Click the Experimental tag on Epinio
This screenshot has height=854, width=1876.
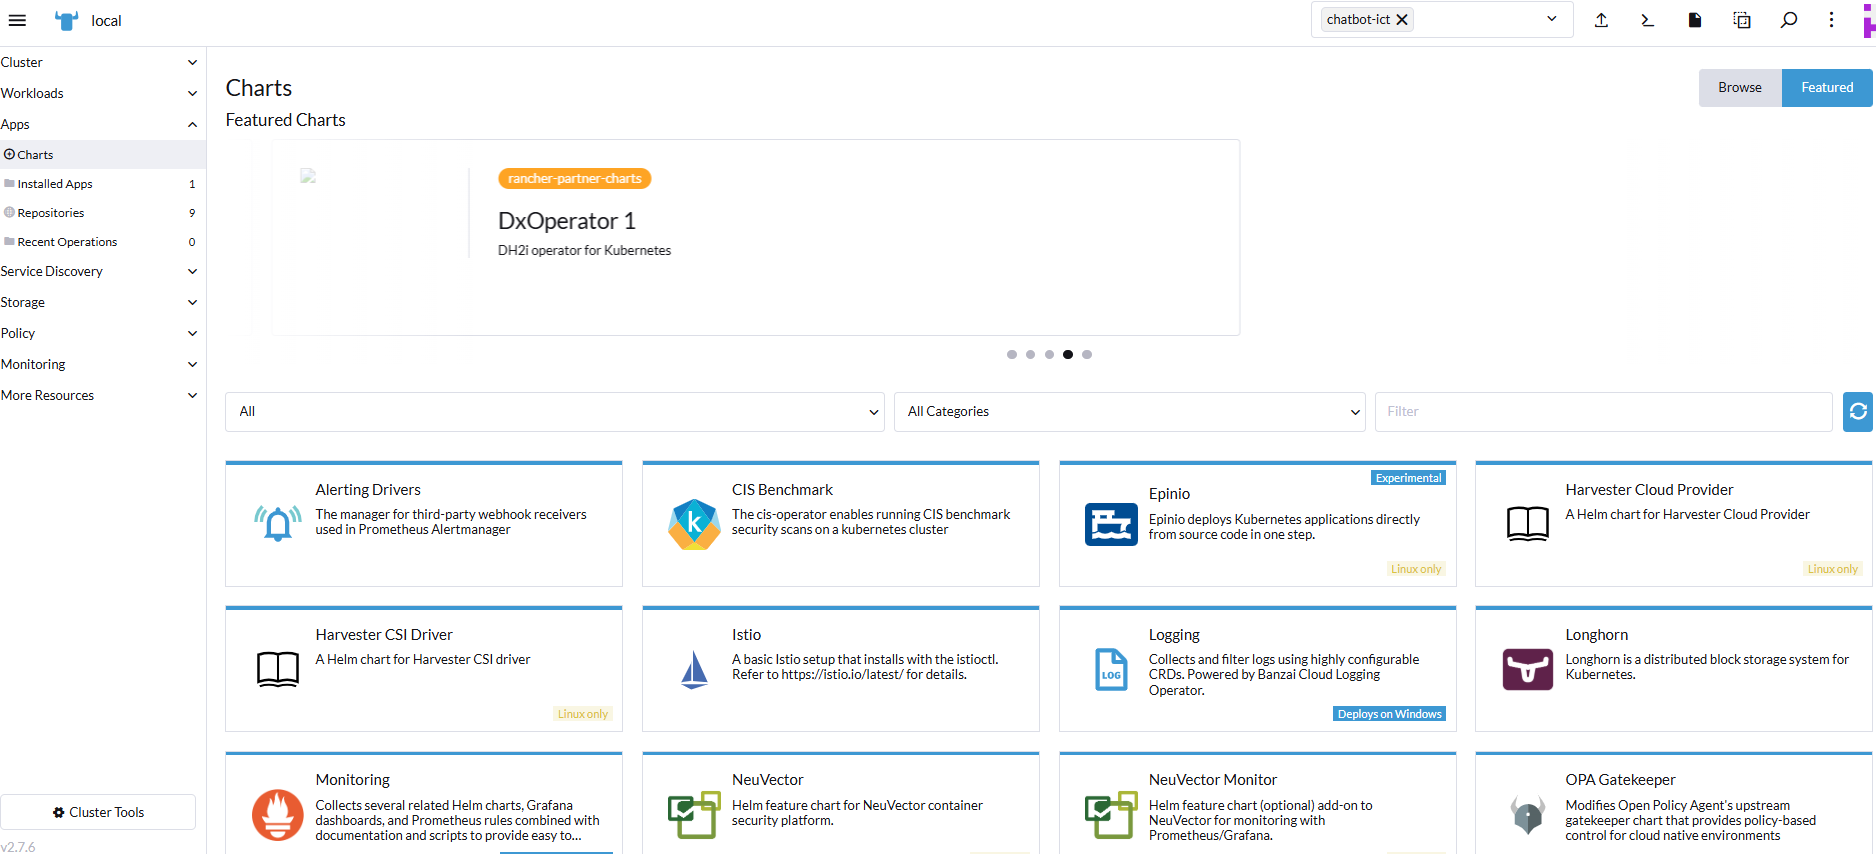click(1408, 478)
